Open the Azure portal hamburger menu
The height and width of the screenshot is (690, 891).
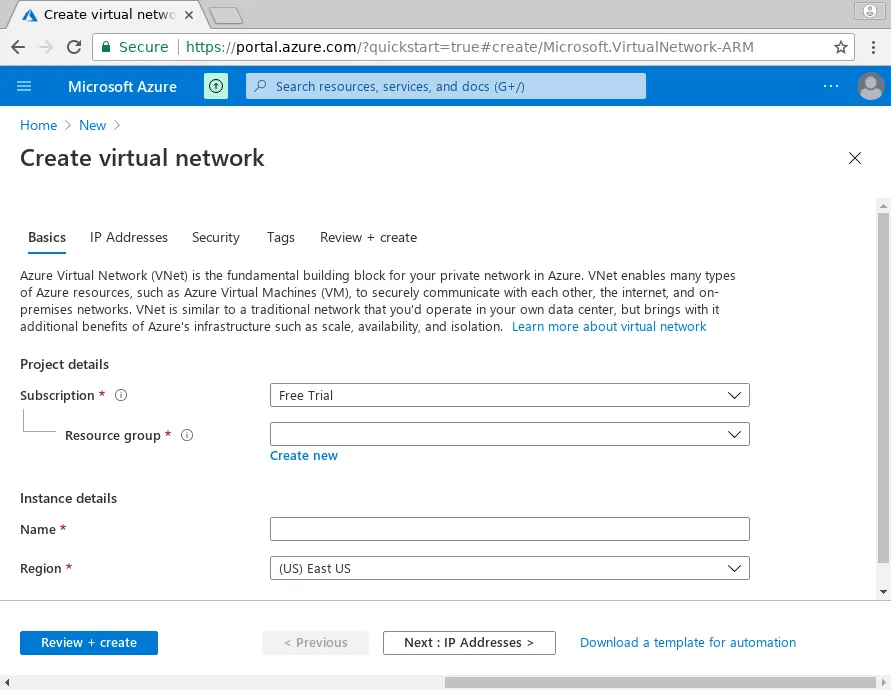point(24,86)
